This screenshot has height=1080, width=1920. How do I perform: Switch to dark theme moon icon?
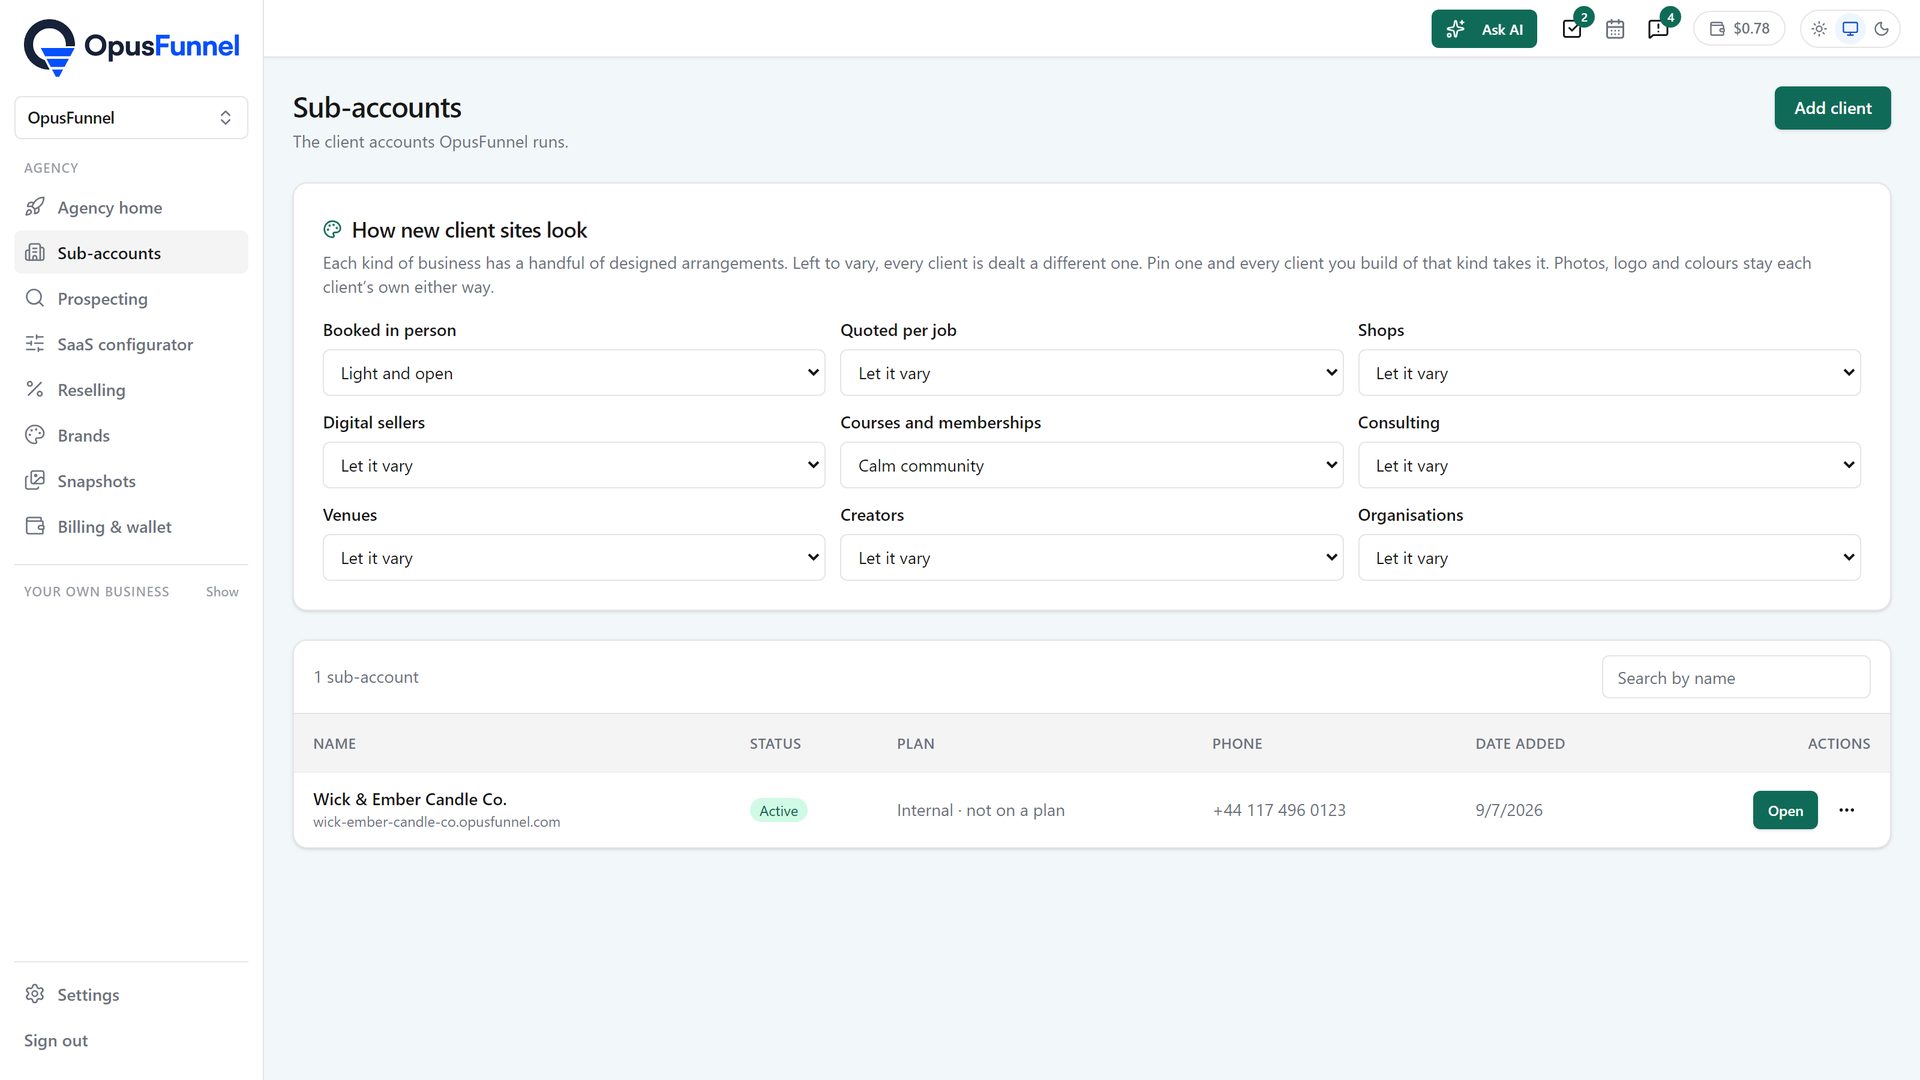coord(1881,29)
